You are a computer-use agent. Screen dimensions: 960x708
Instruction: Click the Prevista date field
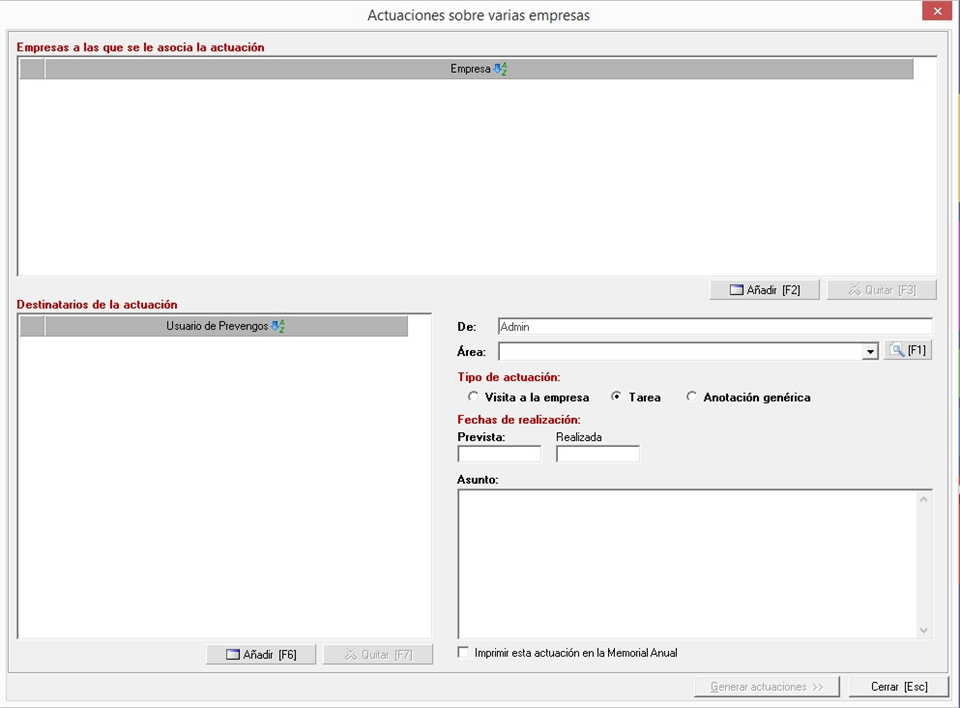(x=499, y=454)
